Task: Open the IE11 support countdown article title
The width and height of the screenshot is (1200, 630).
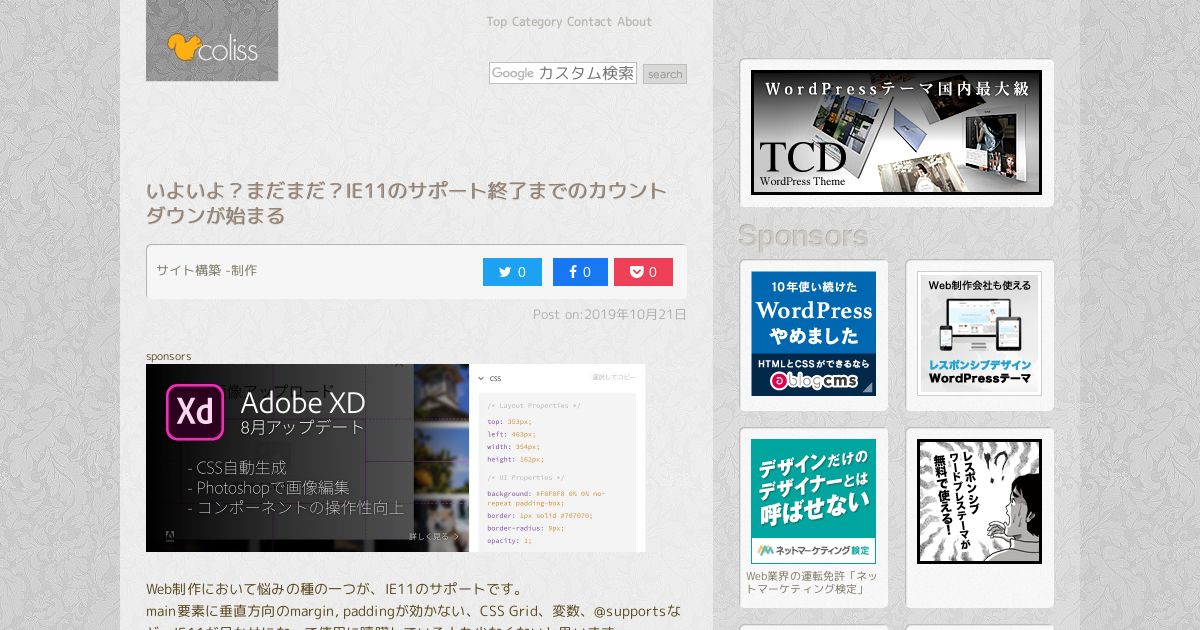Action: [406, 203]
